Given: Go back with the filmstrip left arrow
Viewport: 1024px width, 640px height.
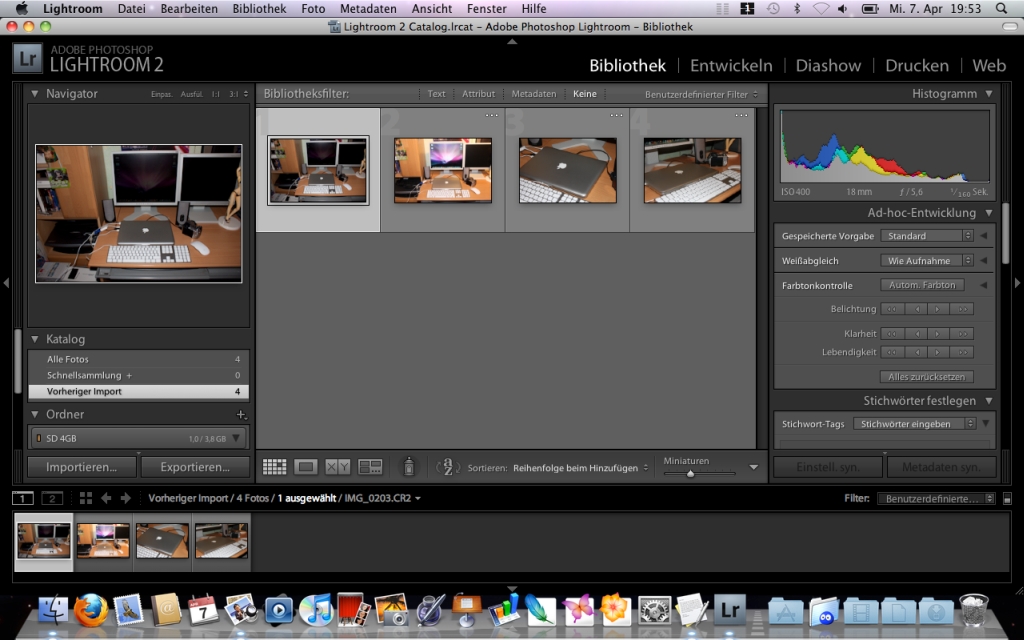Looking at the screenshot, I should (106, 498).
